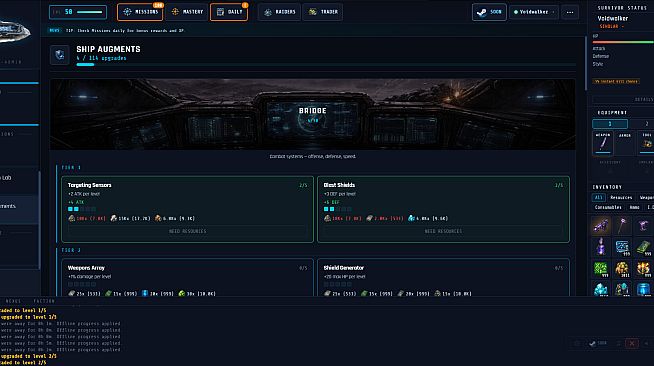This screenshot has height=366, width=654.
Task: Open the Daily rewards
Action: pos(229,12)
